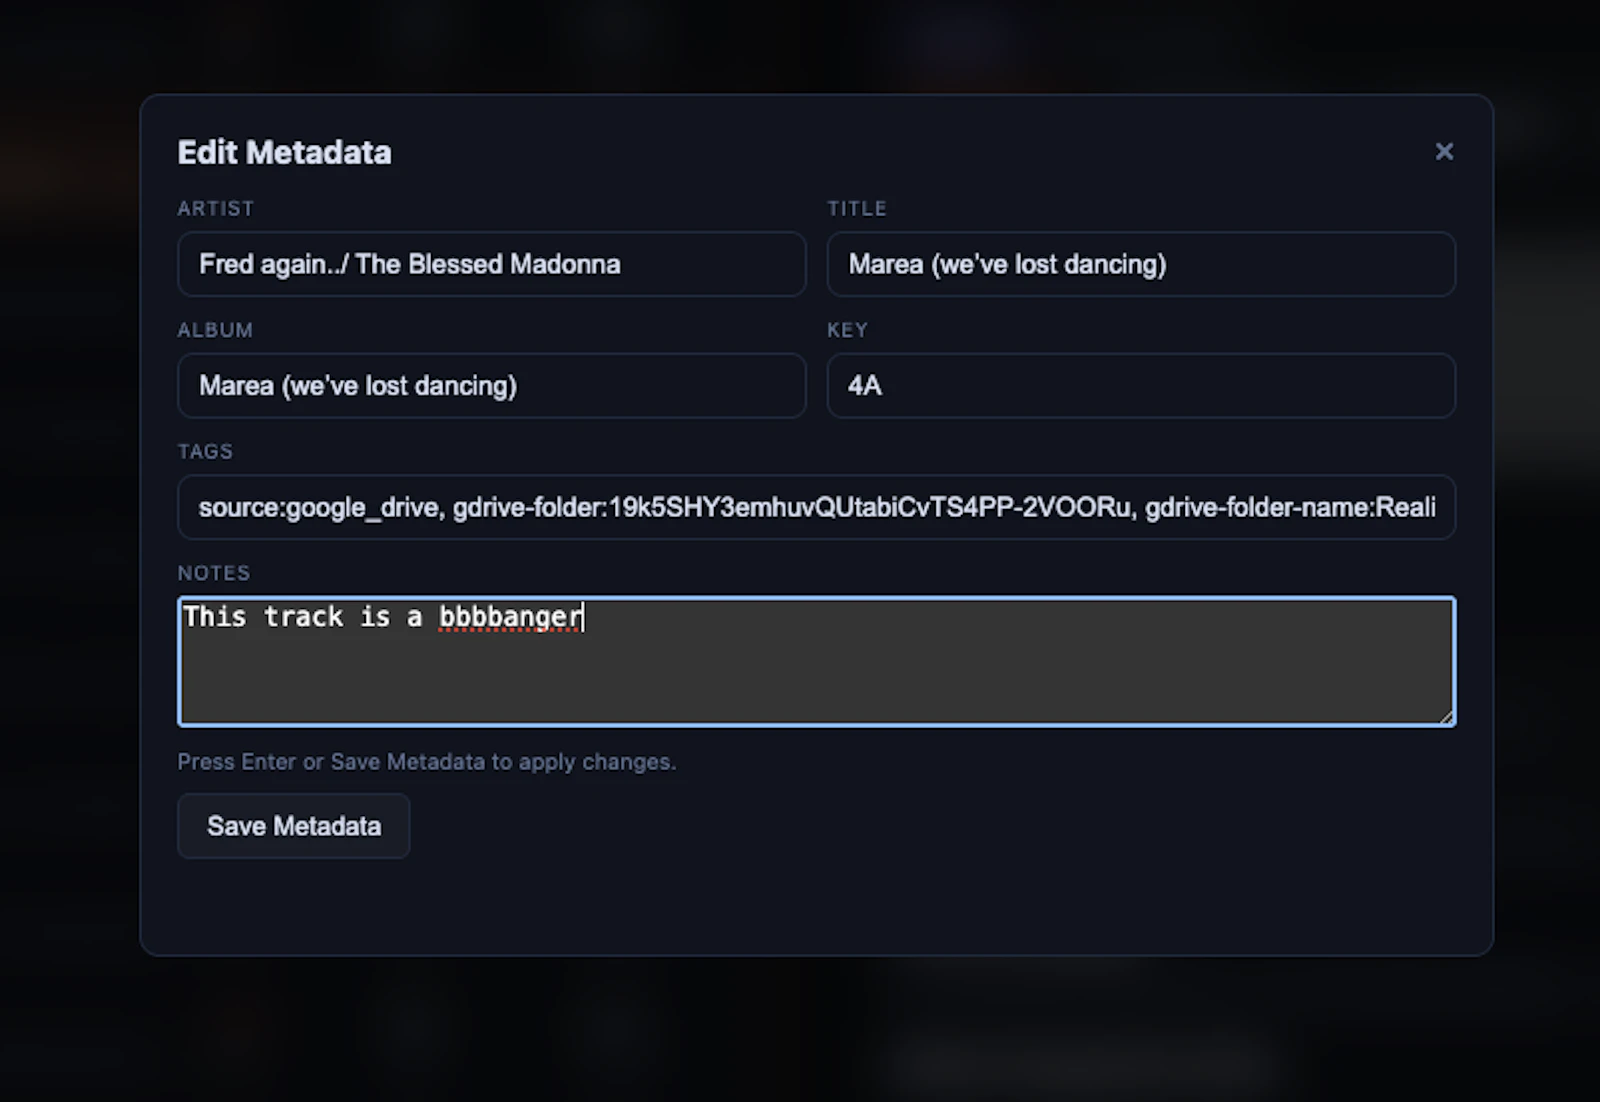The height and width of the screenshot is (1102, 1600).
Task: Click inside the Notes text area
Action: click(x=816, y=661)
